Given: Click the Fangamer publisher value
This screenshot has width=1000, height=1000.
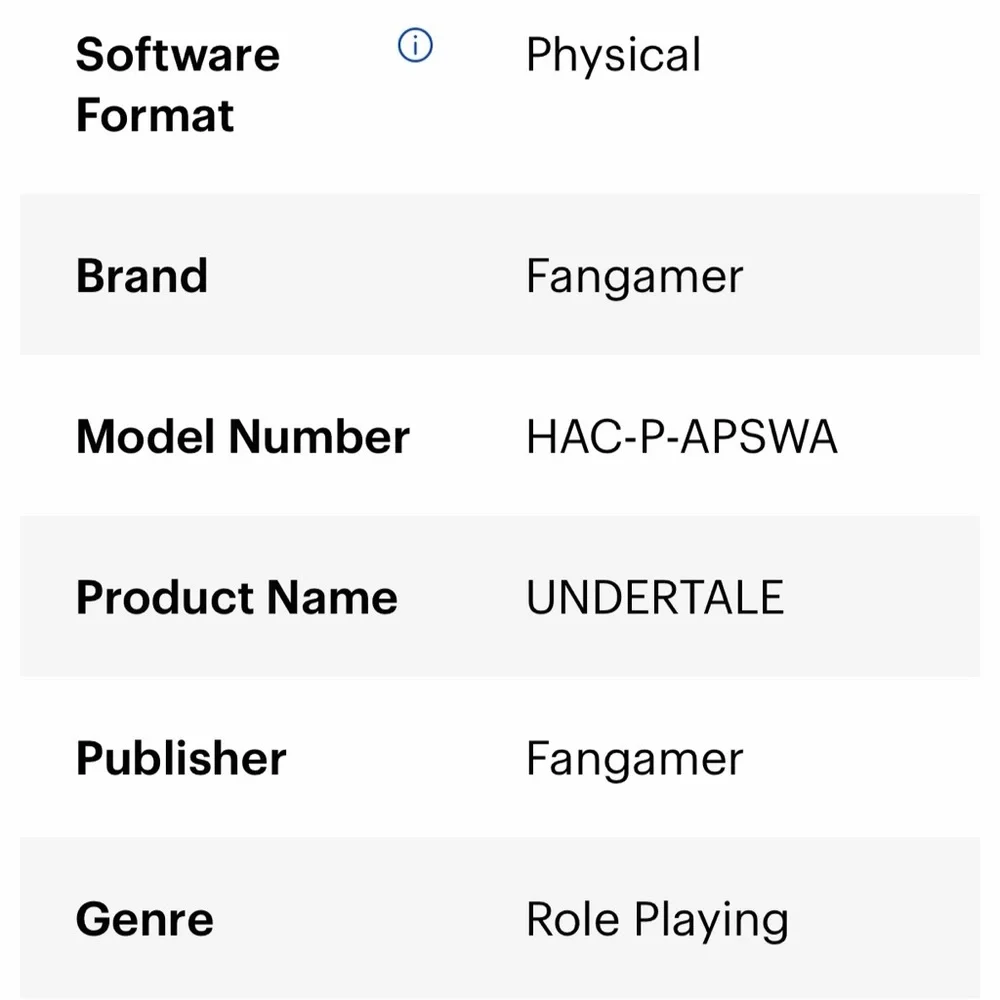Looking at the screenshot, I should pos(635,760).
